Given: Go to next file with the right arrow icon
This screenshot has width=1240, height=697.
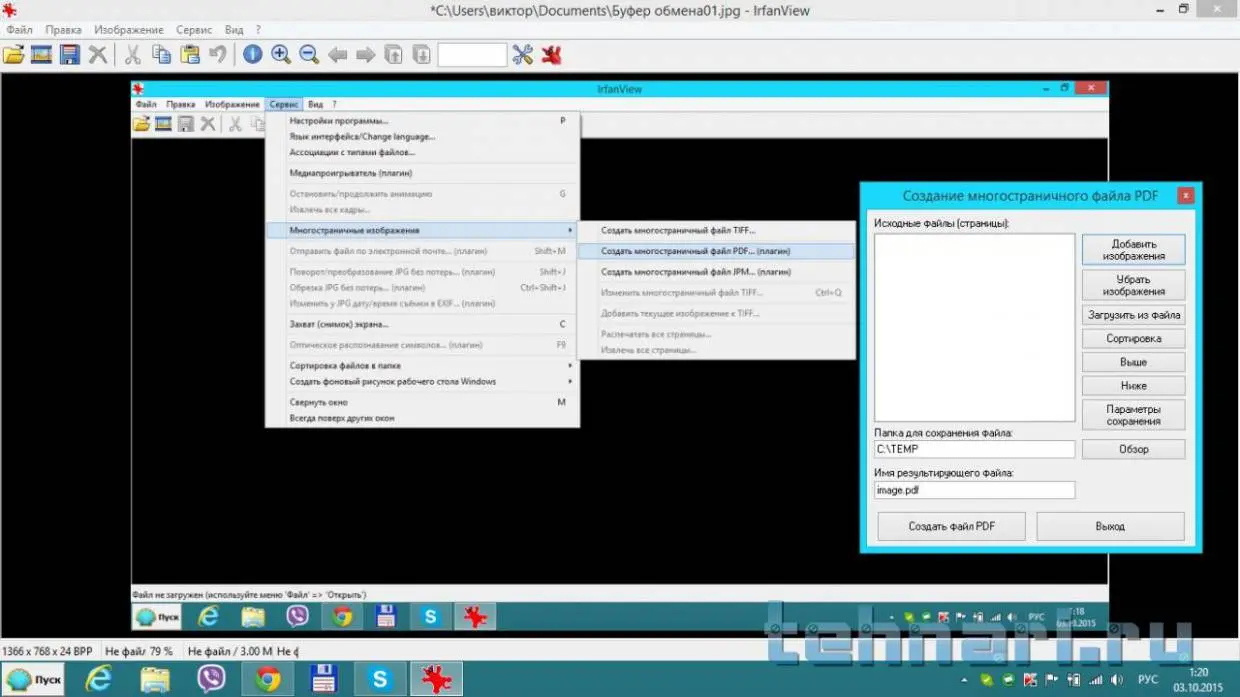Looking at the screenshot, I should [x=366, y=54].
